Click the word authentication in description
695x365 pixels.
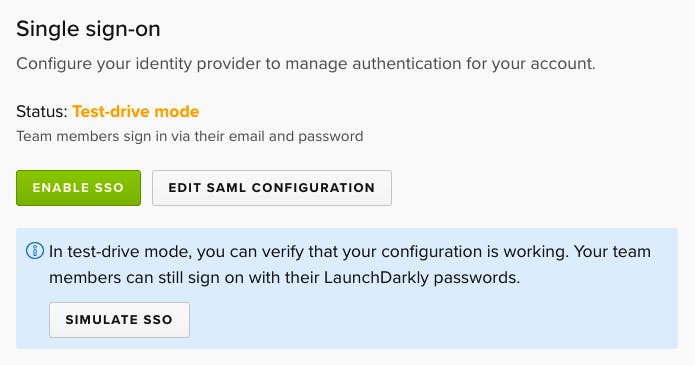click(x=406, y=64)
